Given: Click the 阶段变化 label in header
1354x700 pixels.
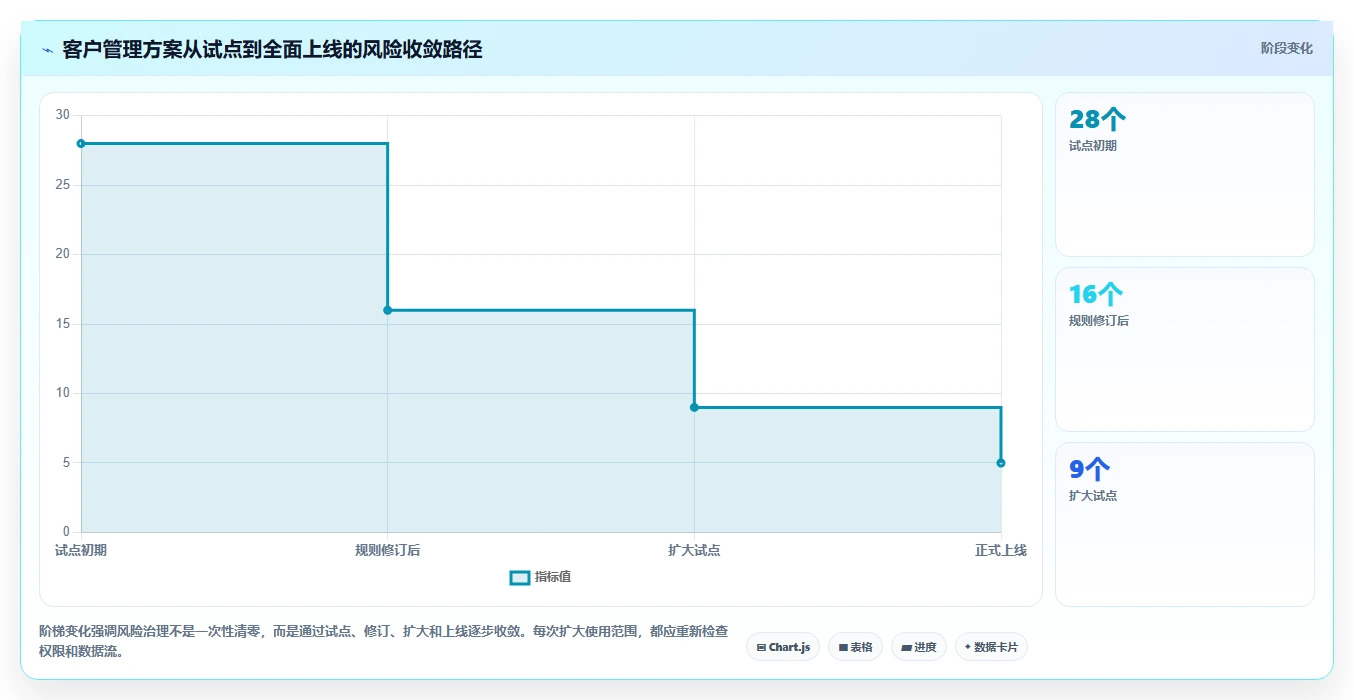Looking at the screenshot, I should tap(1286, 48).
